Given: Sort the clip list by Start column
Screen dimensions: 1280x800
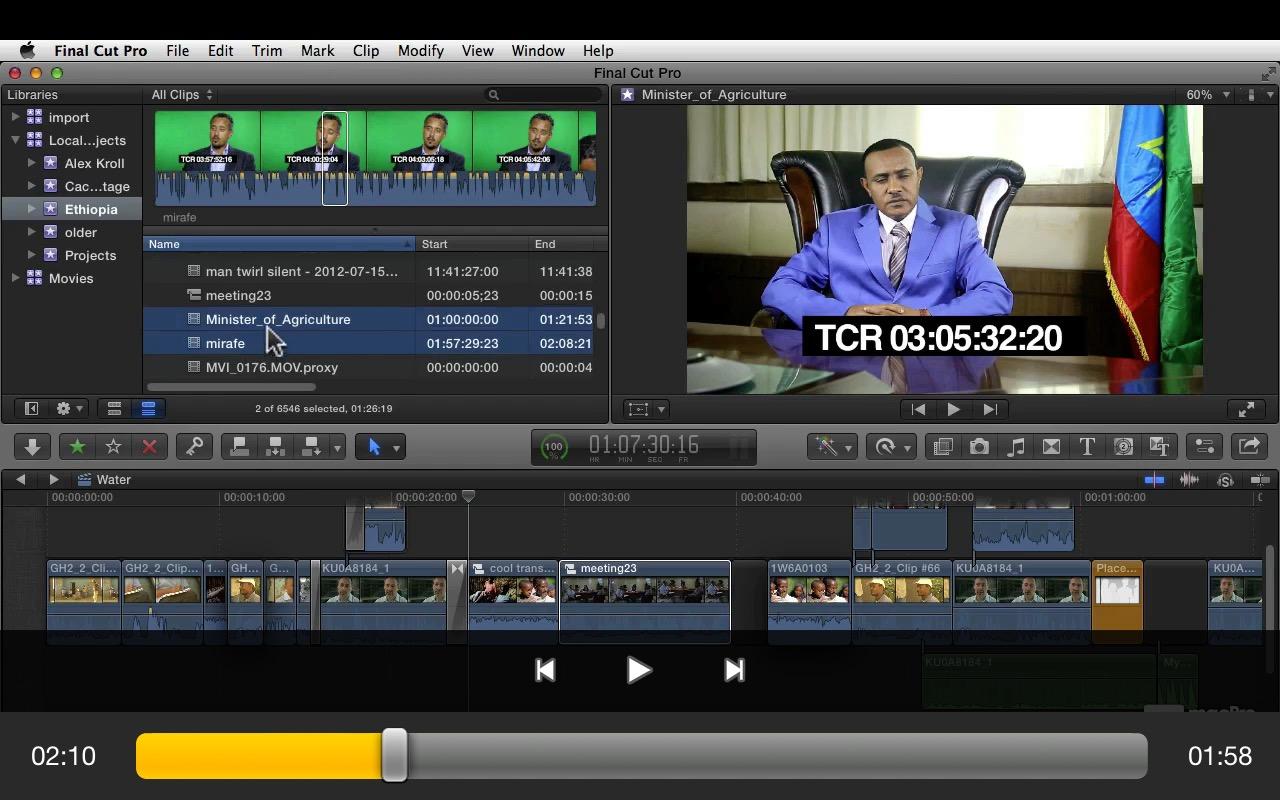Looking at the screenshot, I should click(472, 244).
